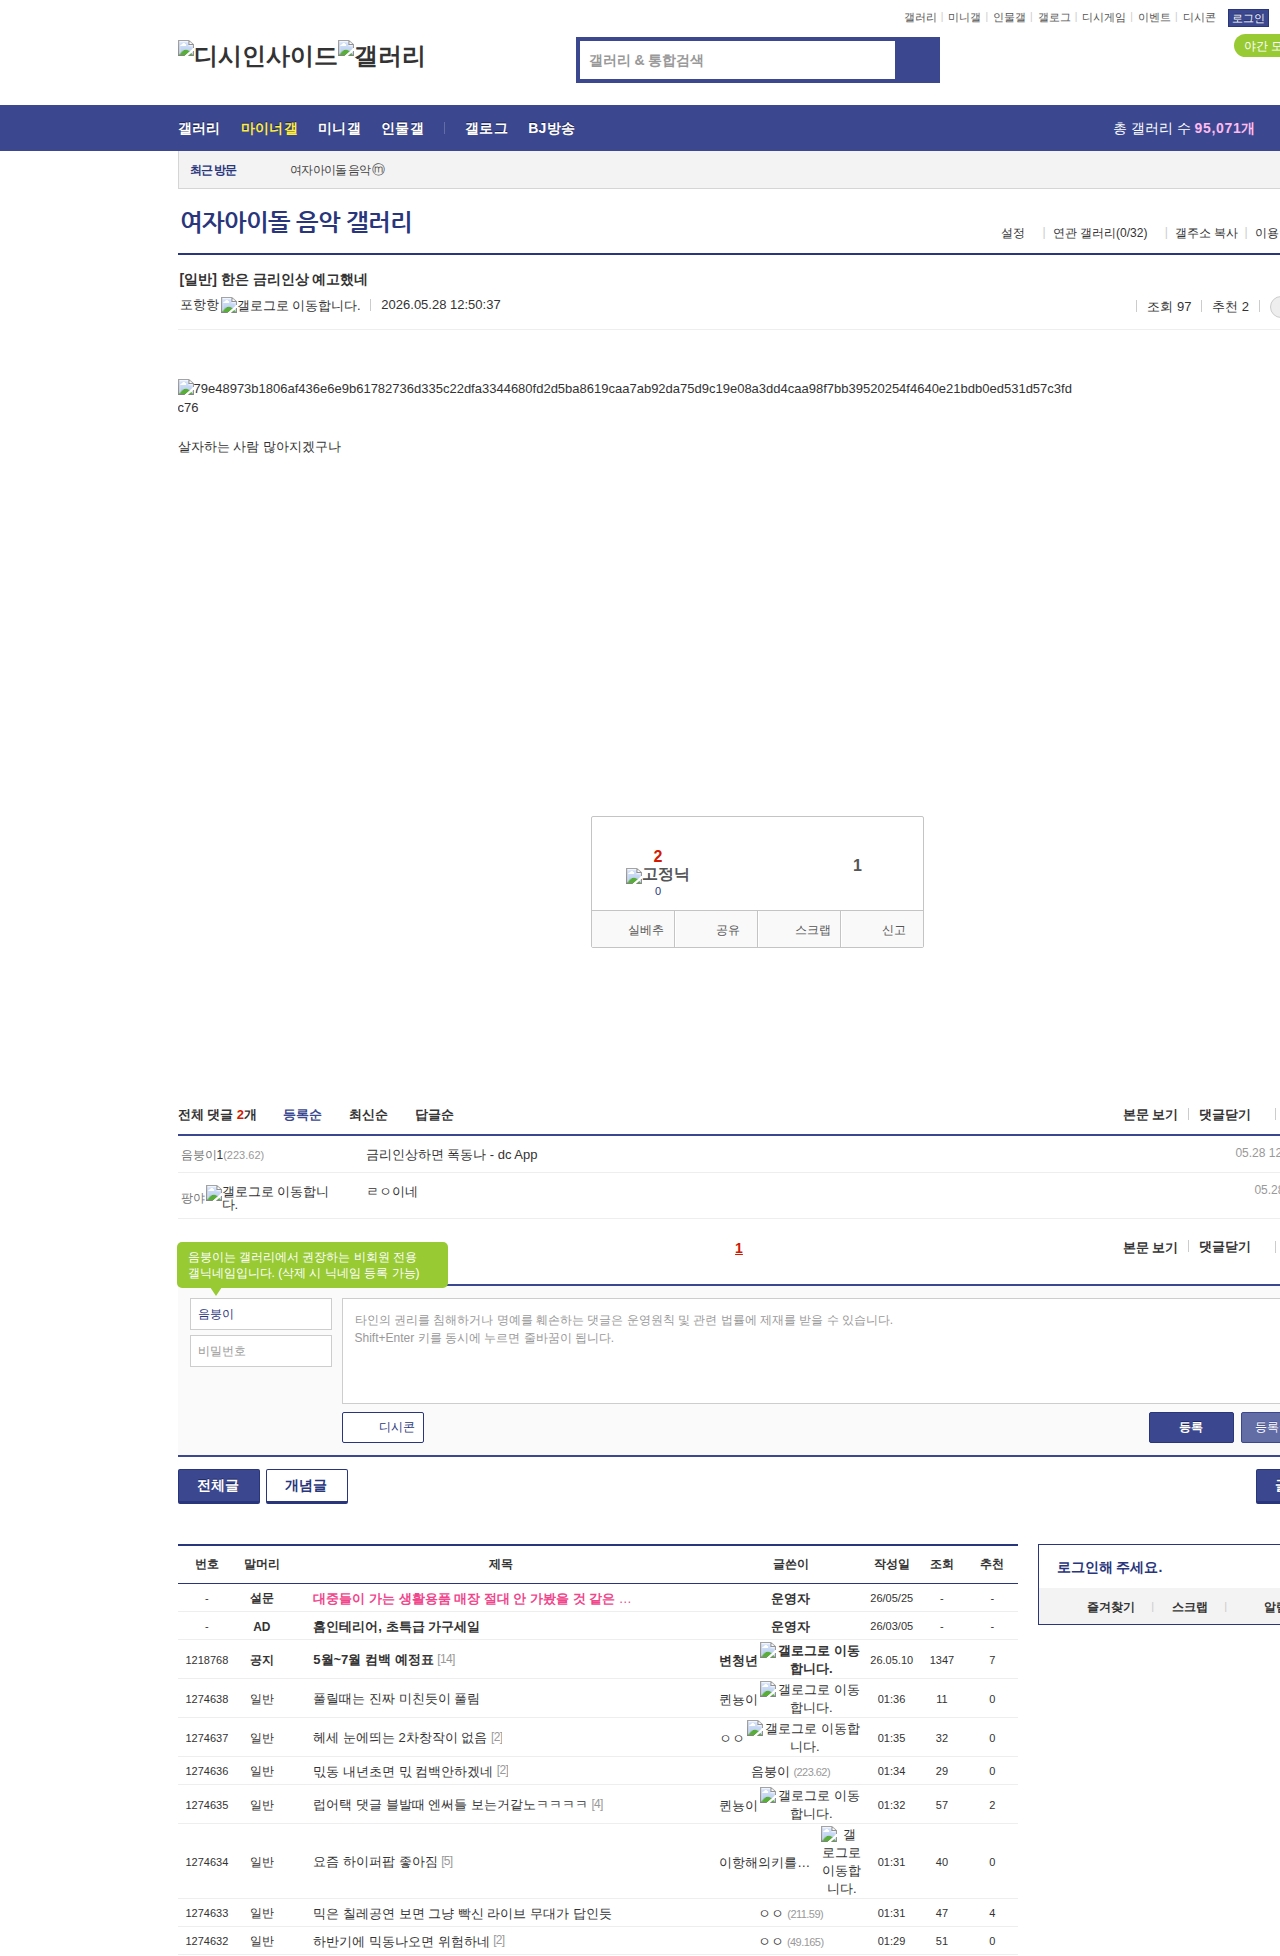Open the broken attached image in the post body
1280x1956 pixels.
tap(625, 397)
